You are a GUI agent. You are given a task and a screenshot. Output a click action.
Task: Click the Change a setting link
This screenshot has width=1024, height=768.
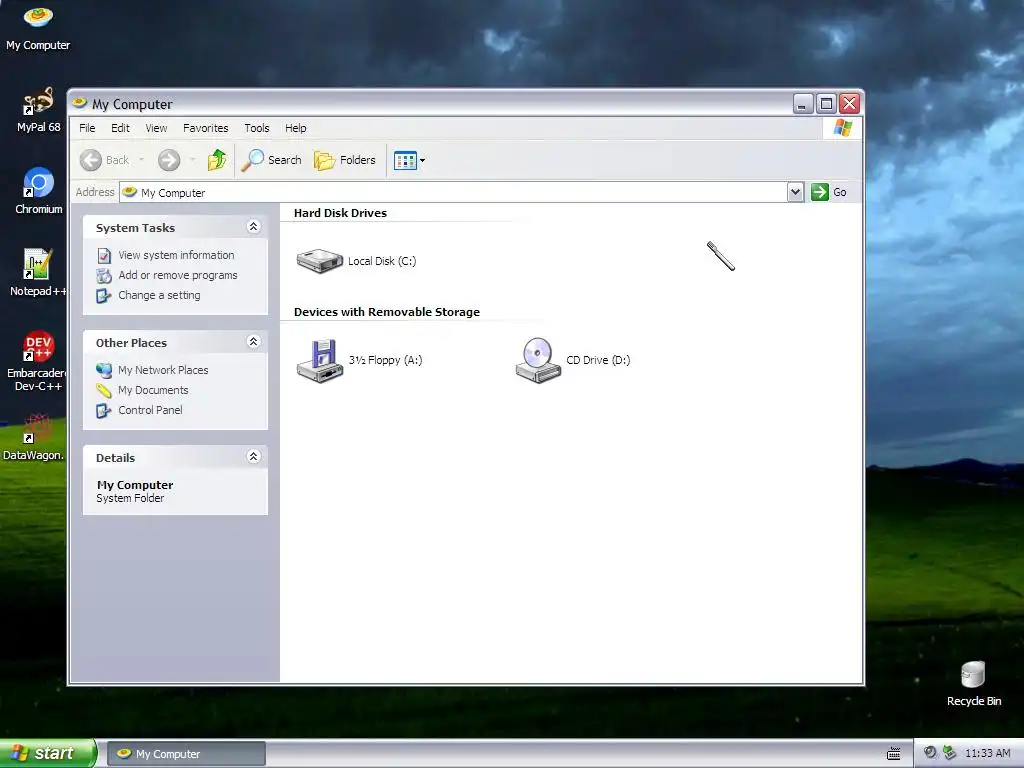point(159,295)
